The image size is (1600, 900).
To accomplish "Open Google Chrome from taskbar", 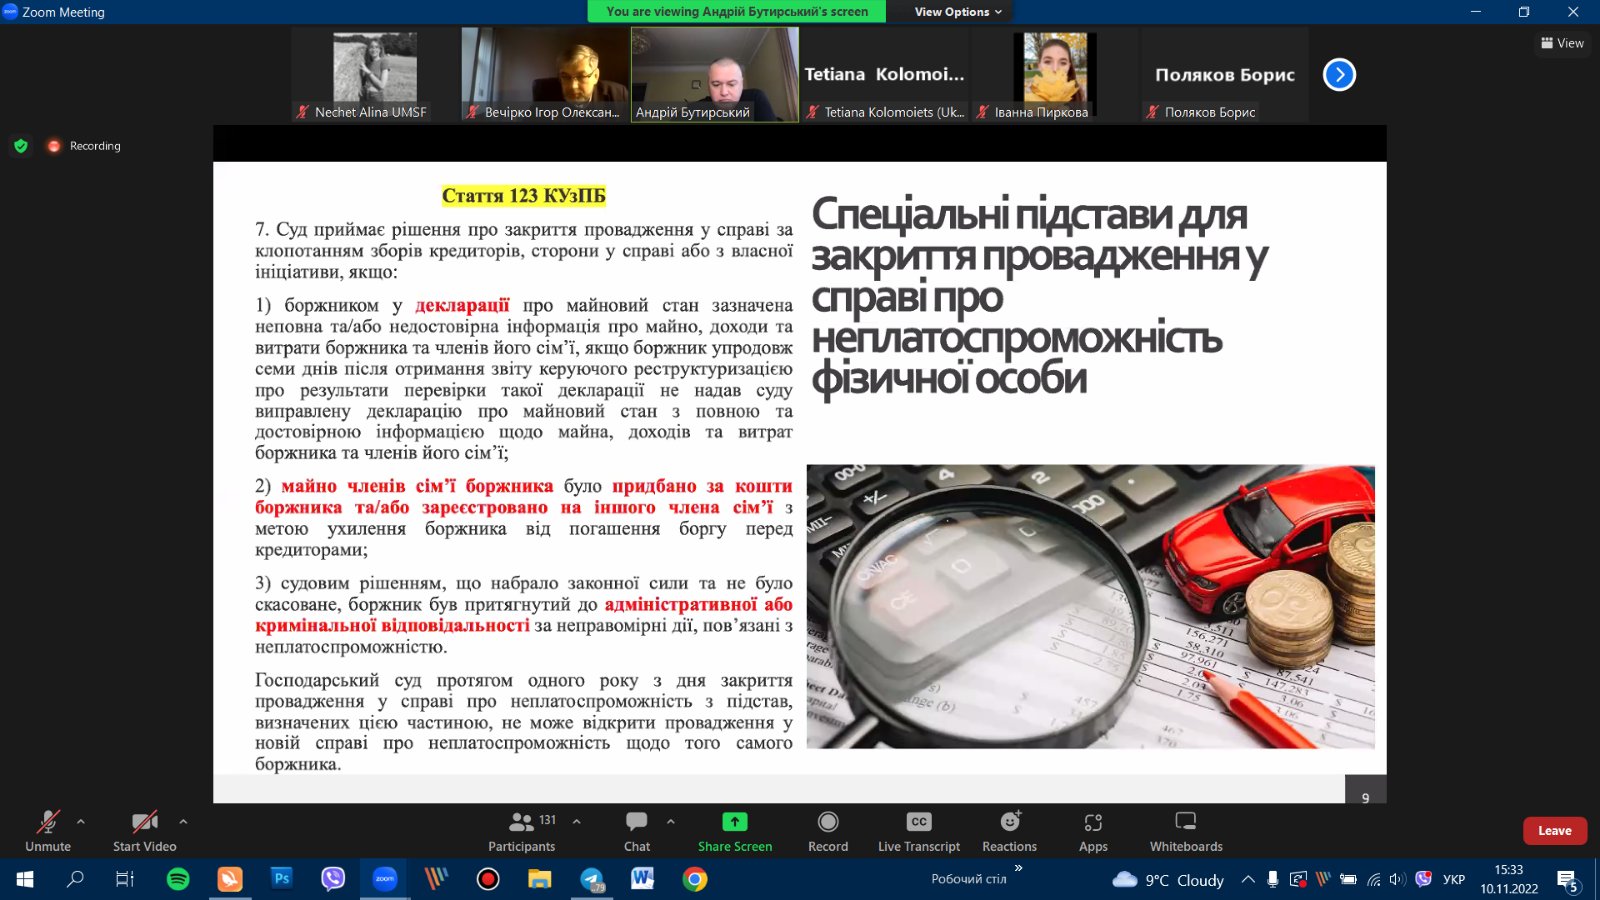I will click(695, 879).
